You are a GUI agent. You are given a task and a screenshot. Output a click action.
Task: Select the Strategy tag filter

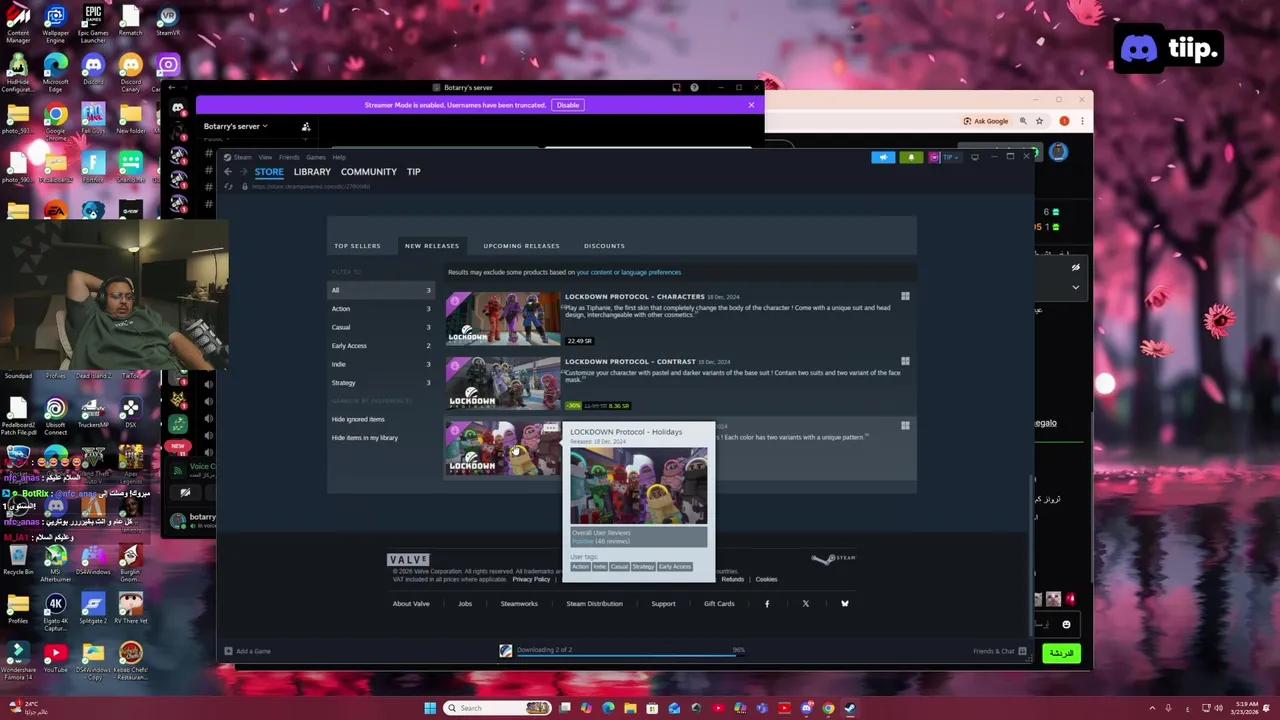(x=381, y=383)
